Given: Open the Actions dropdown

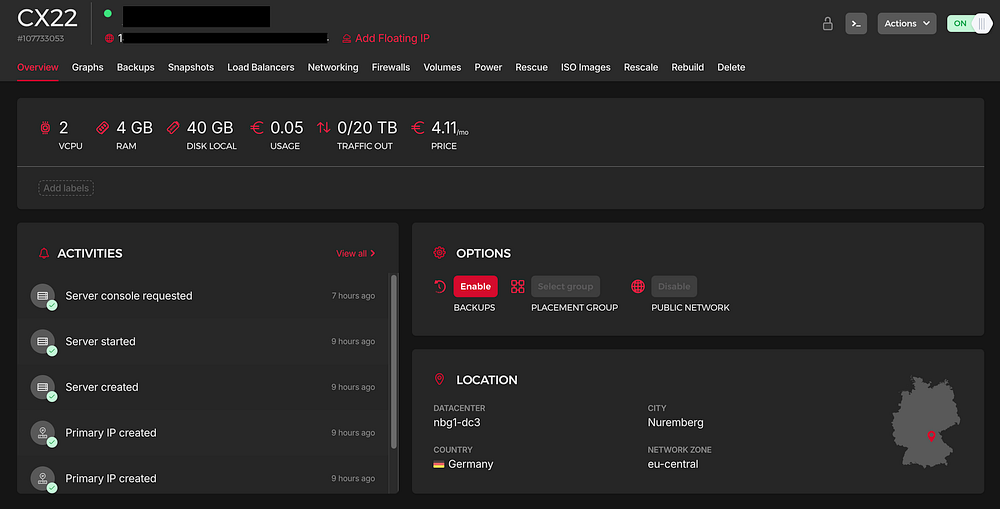Looking at the screenshot, I should [x=907, y=24].
